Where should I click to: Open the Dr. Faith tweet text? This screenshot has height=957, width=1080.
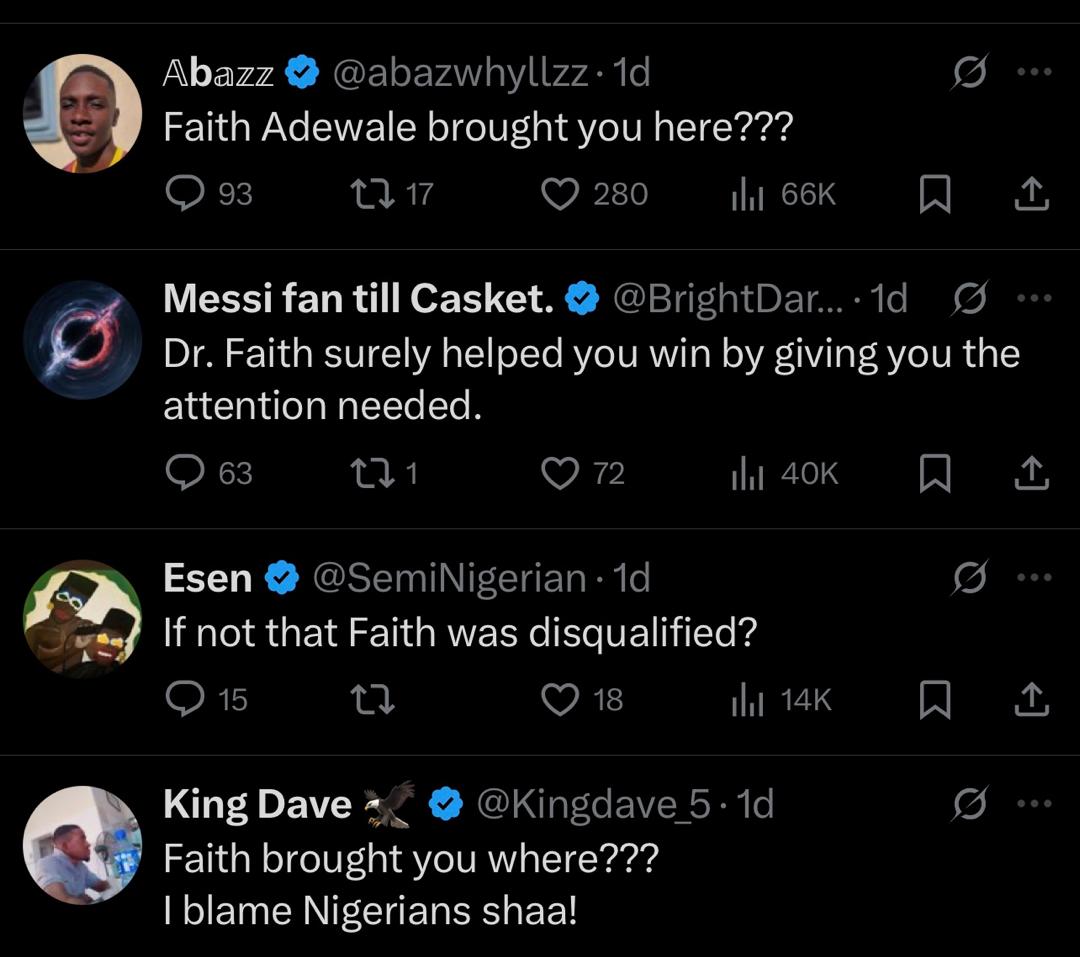(590, 379)
